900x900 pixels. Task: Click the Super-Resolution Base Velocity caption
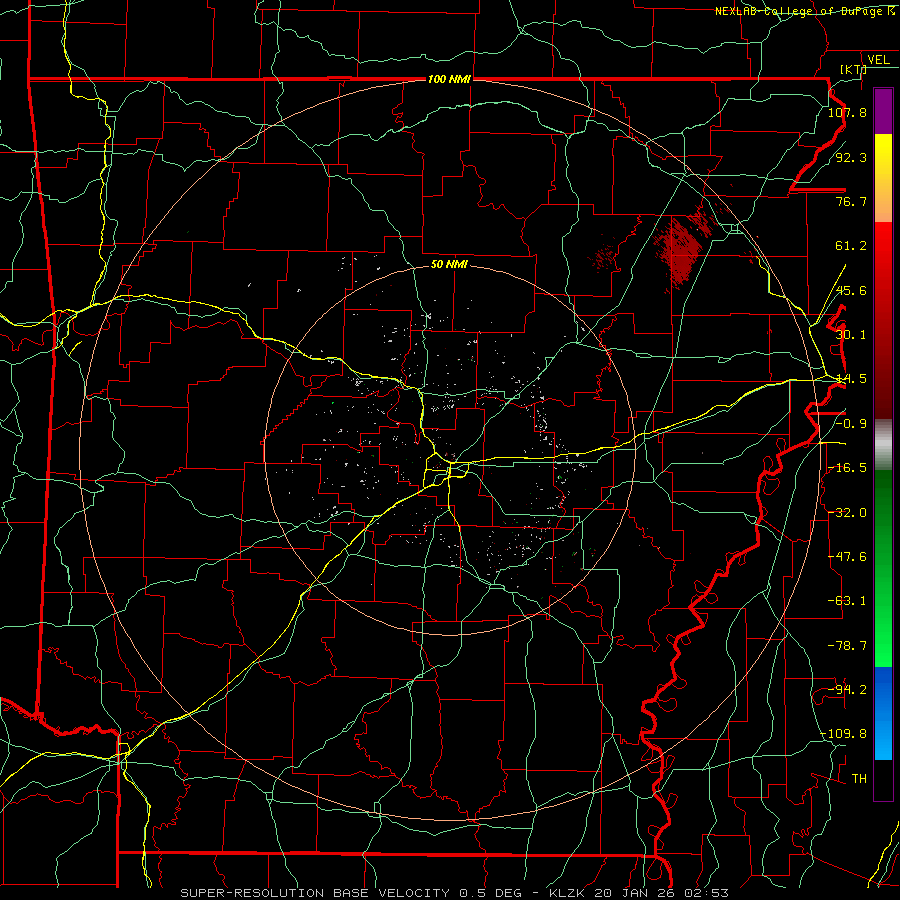click(455, 893)
